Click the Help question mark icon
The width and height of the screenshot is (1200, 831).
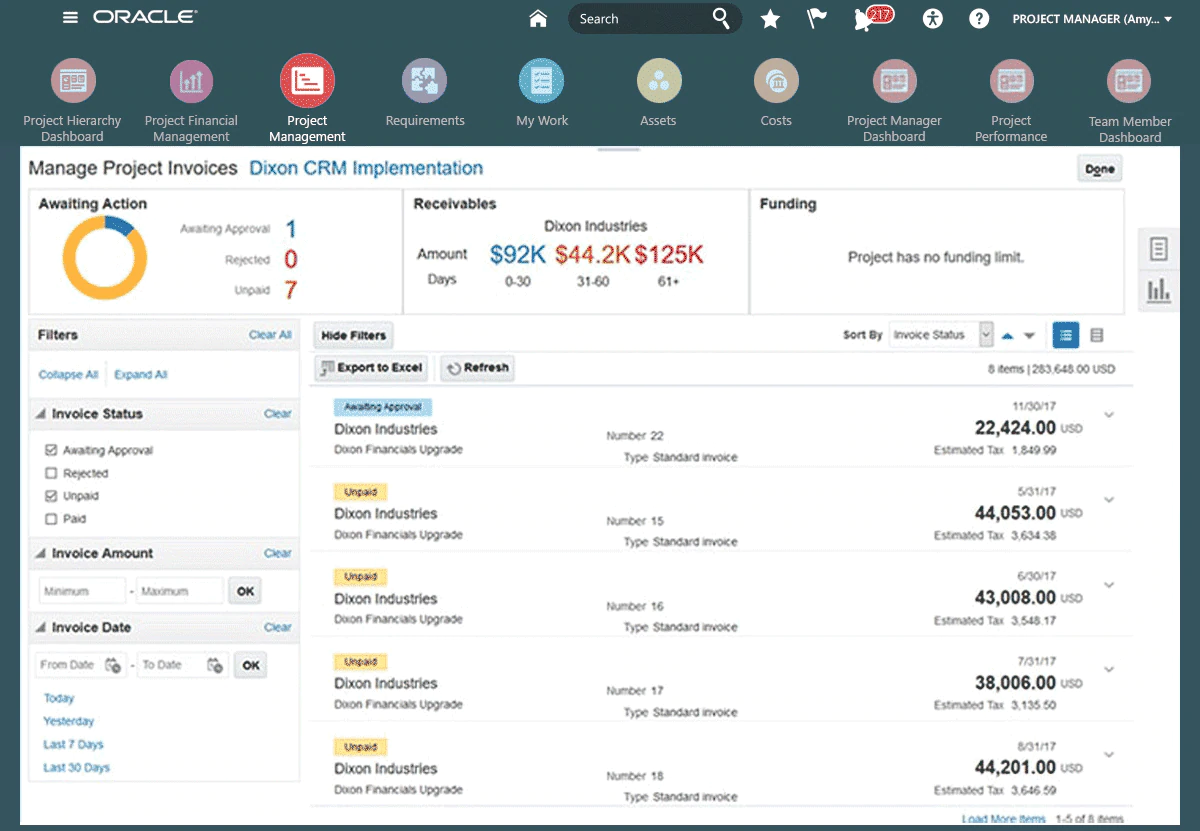click(x=980, y=19)
